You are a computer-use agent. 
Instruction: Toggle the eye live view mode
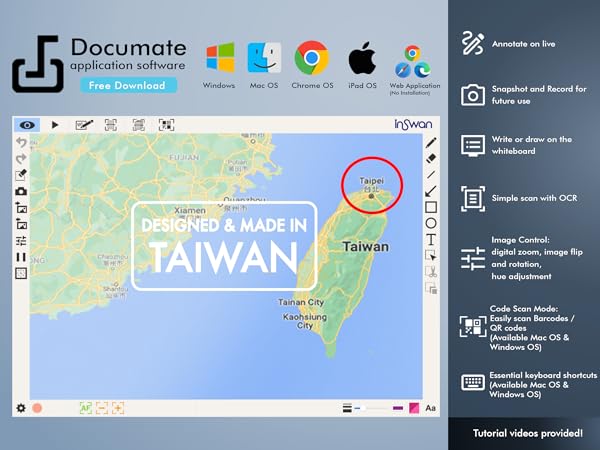(27, 125)
